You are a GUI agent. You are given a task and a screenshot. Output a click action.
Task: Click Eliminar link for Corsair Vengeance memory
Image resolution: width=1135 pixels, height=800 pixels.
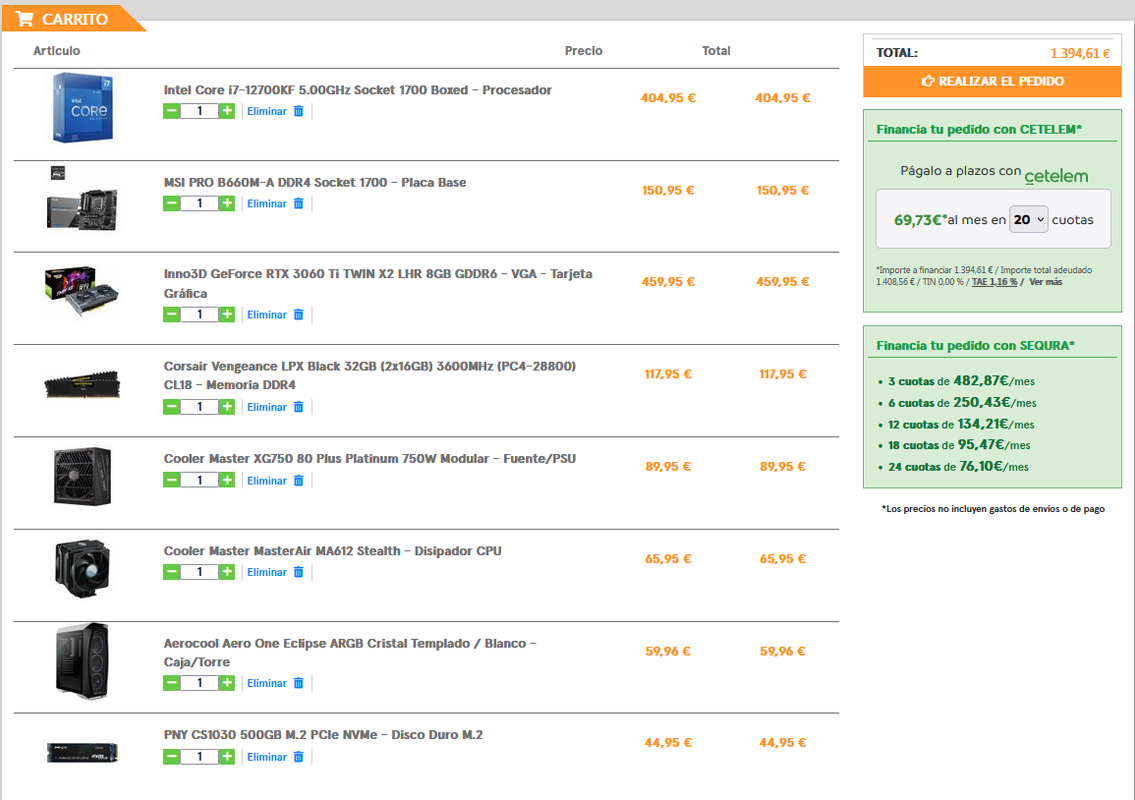tap(267, 407)
